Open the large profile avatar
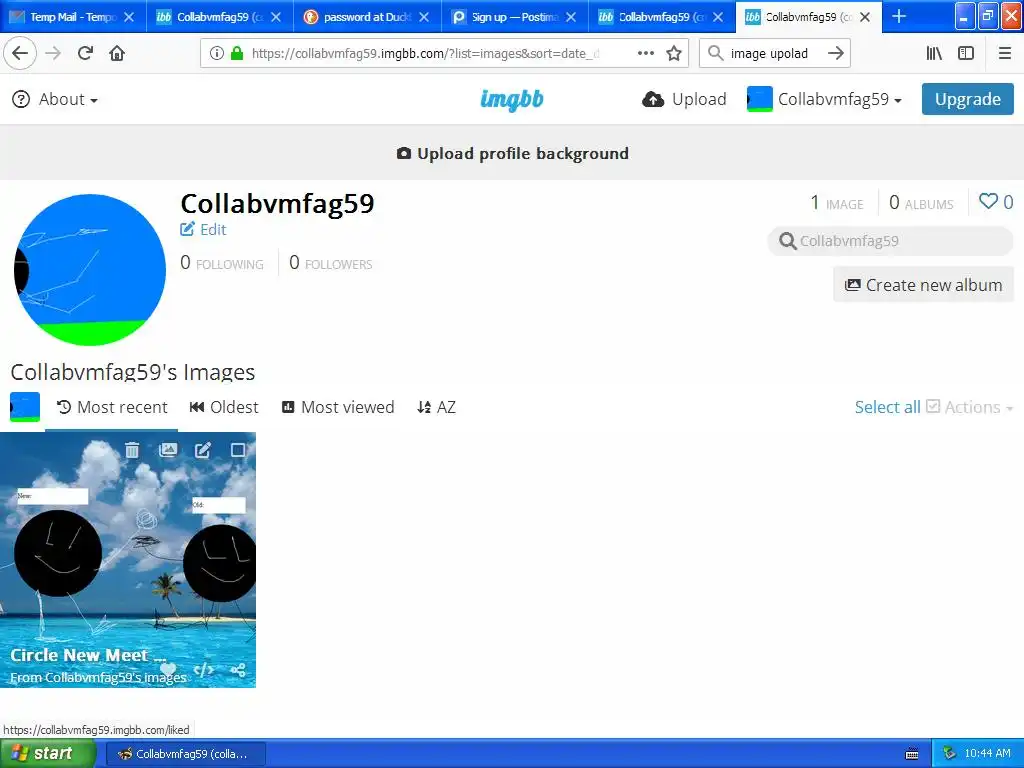Viewport: 1024px width, 768px height. coord(89,270)
